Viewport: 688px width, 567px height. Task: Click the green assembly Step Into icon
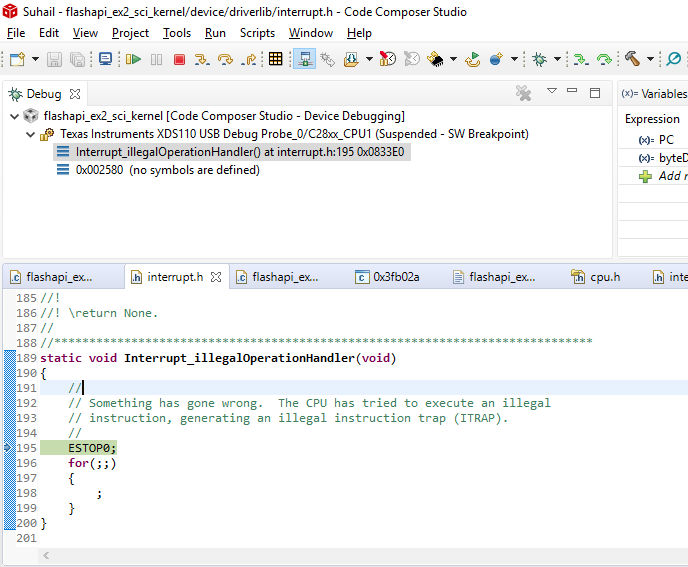tap(581, 59)
